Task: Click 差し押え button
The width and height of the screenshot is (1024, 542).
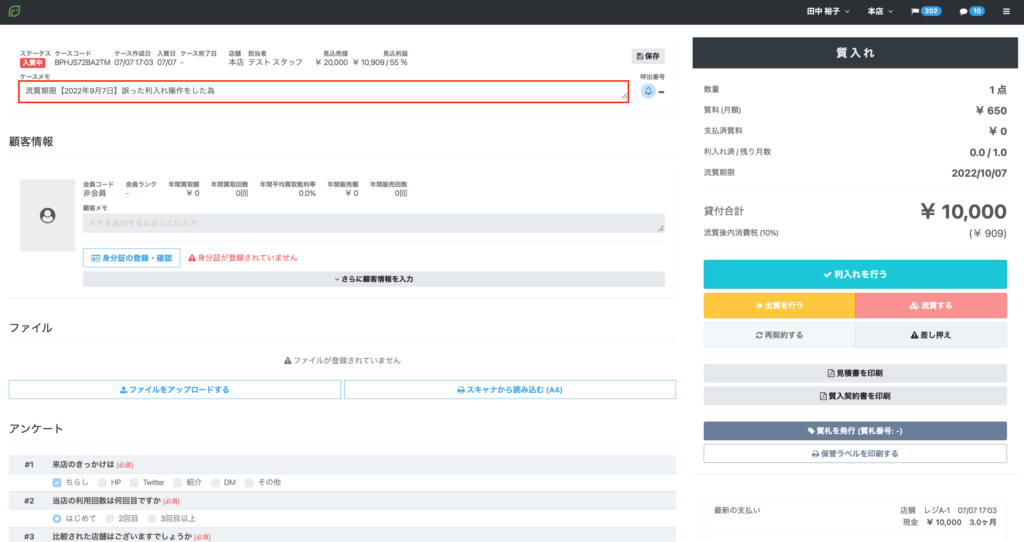Action: coord(931,335)
